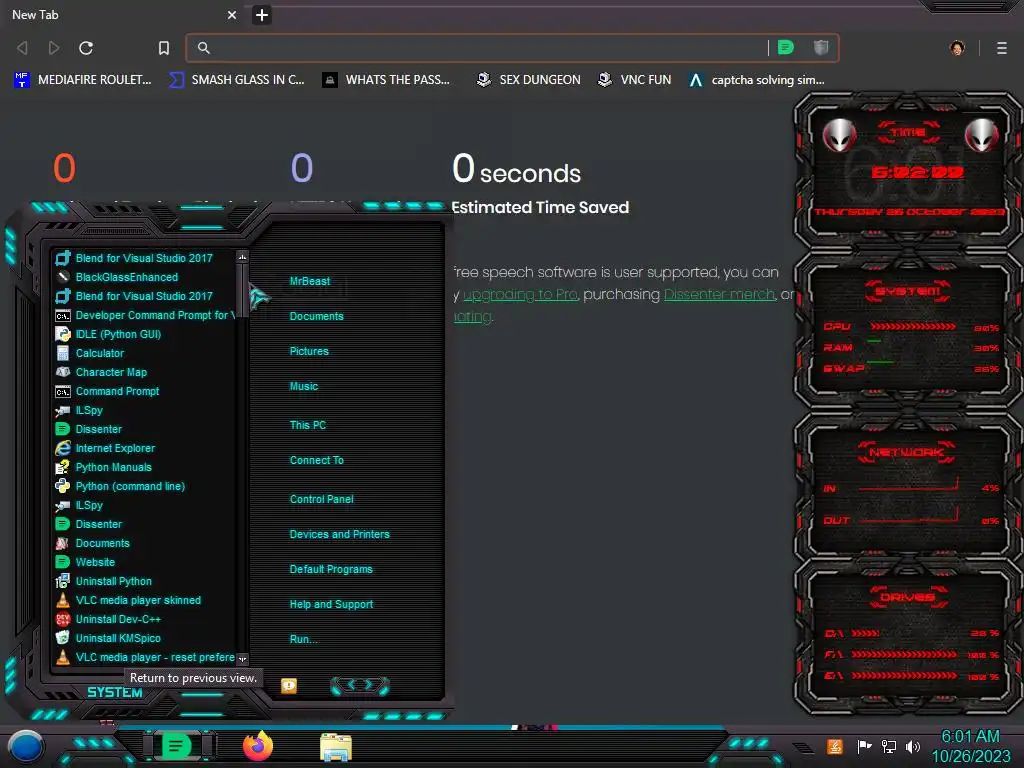Open WHATS THE PASS... bookmark

click(x=386, y=80)
